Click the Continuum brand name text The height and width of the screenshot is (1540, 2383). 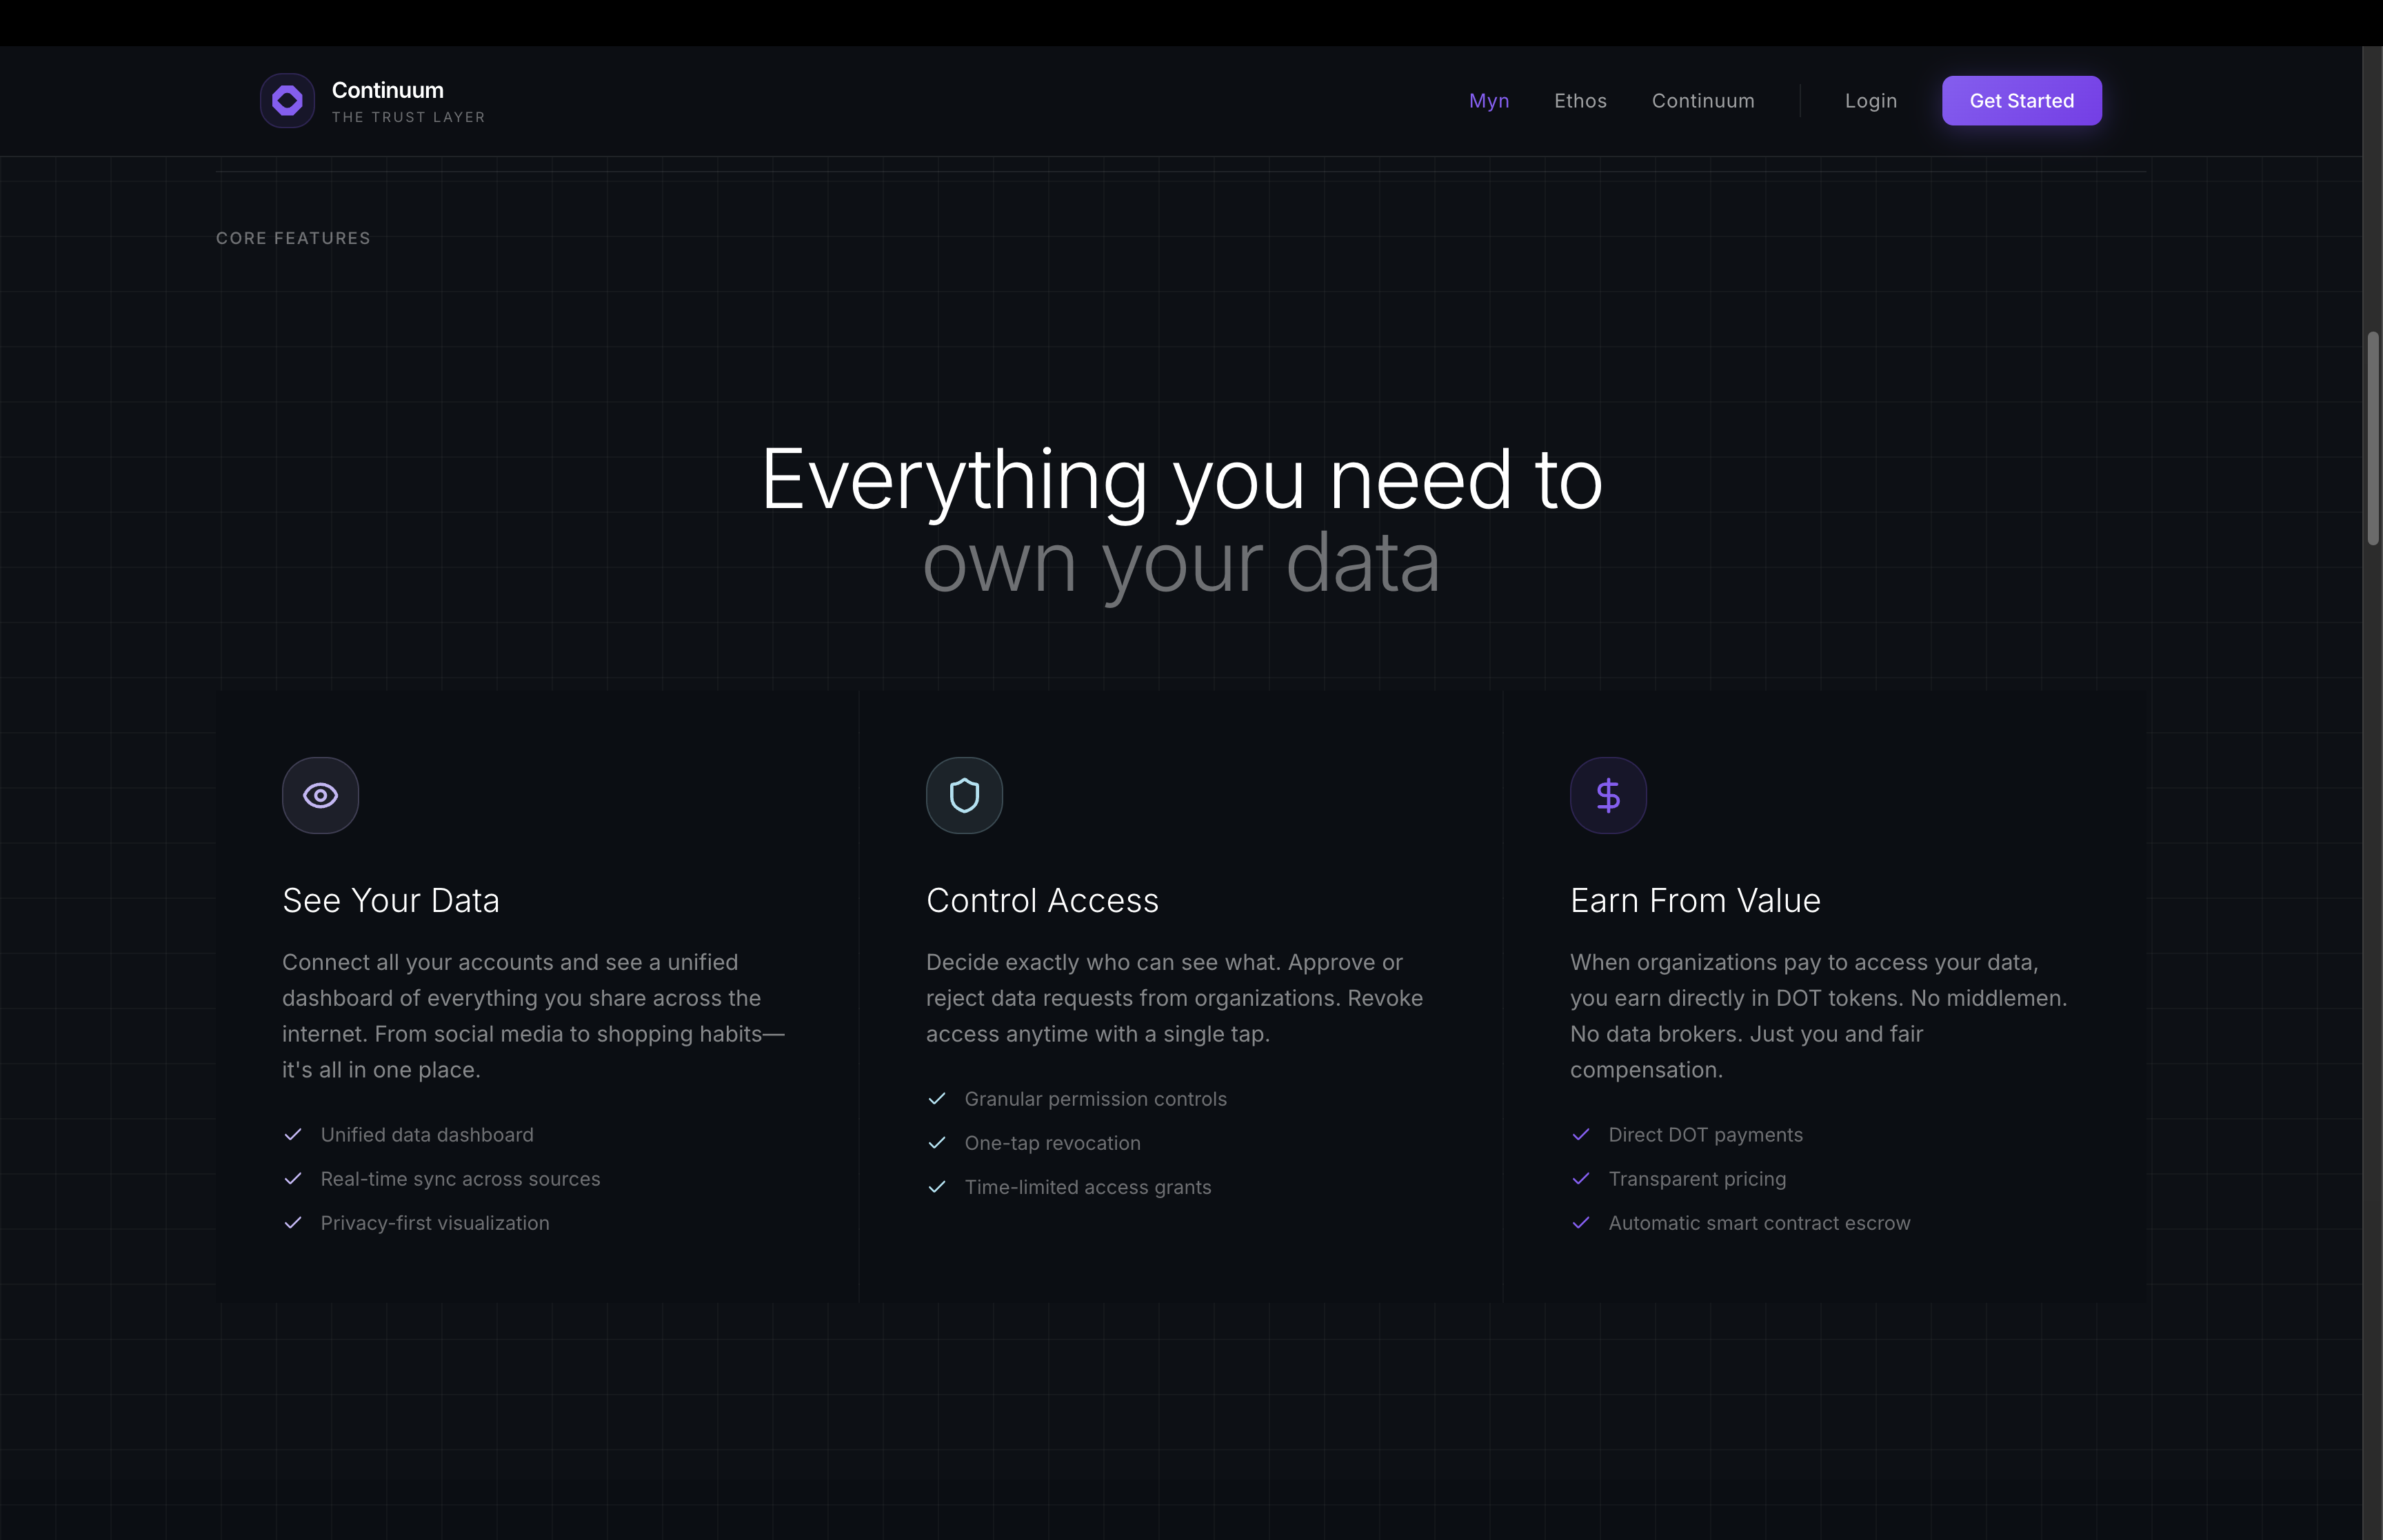(387, 90)
